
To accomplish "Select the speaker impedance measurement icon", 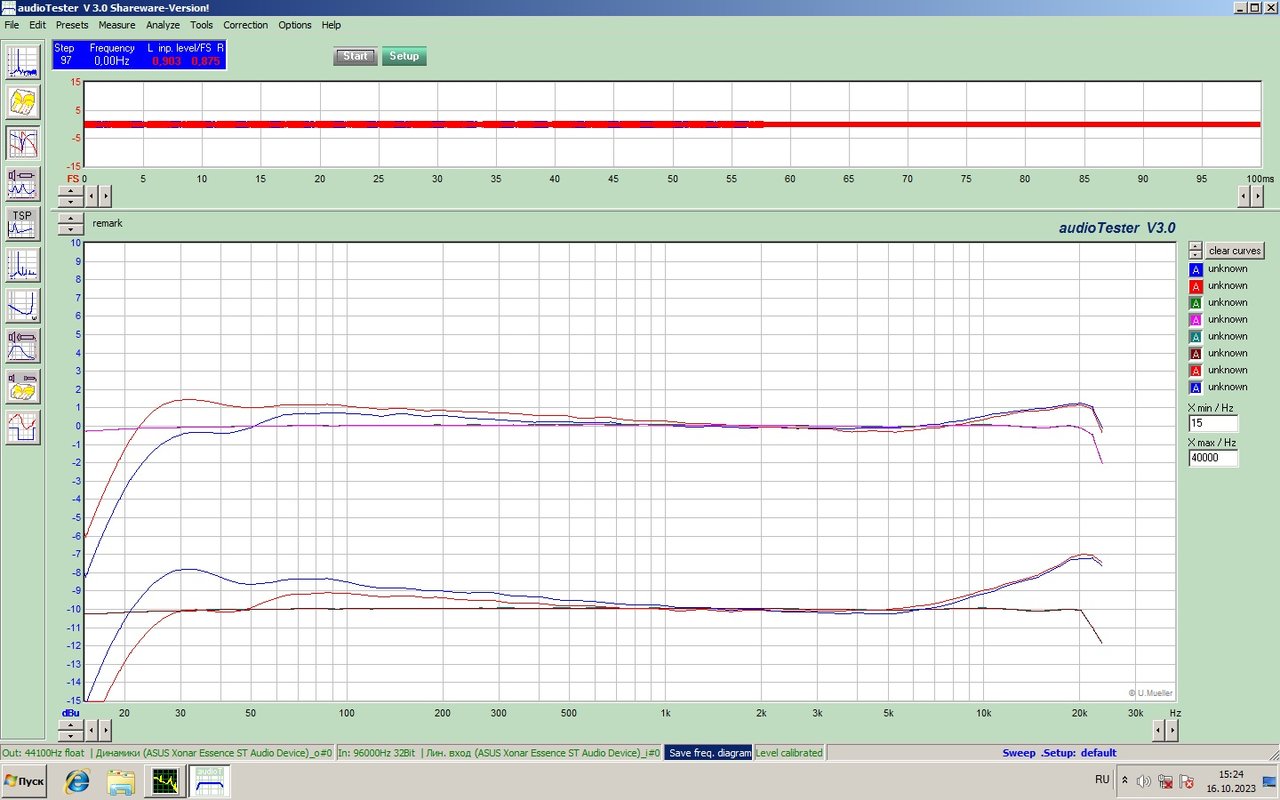I will 22,182.
